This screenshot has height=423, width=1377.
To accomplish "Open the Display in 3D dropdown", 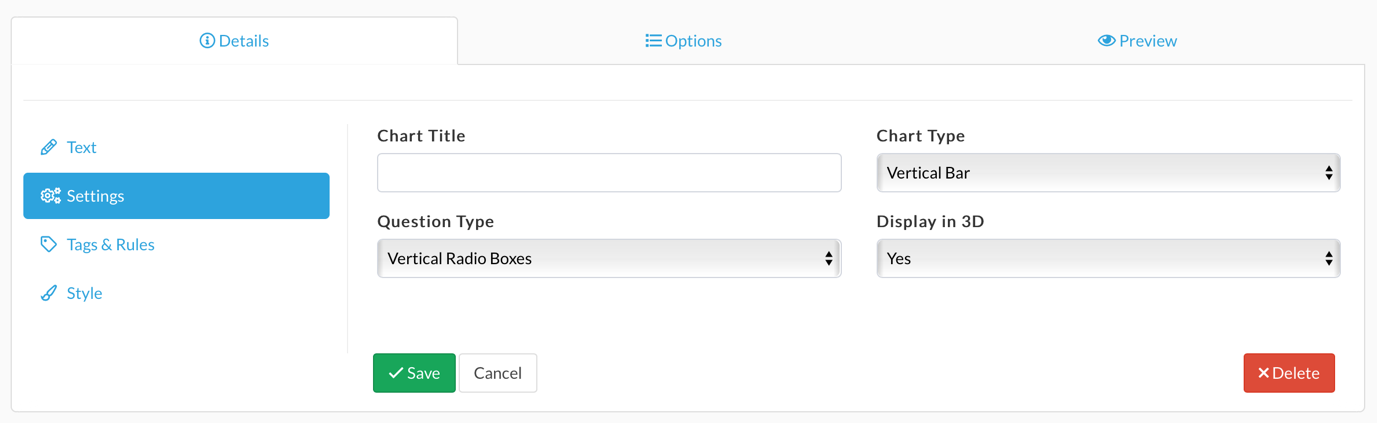I will coord(1107,258).
